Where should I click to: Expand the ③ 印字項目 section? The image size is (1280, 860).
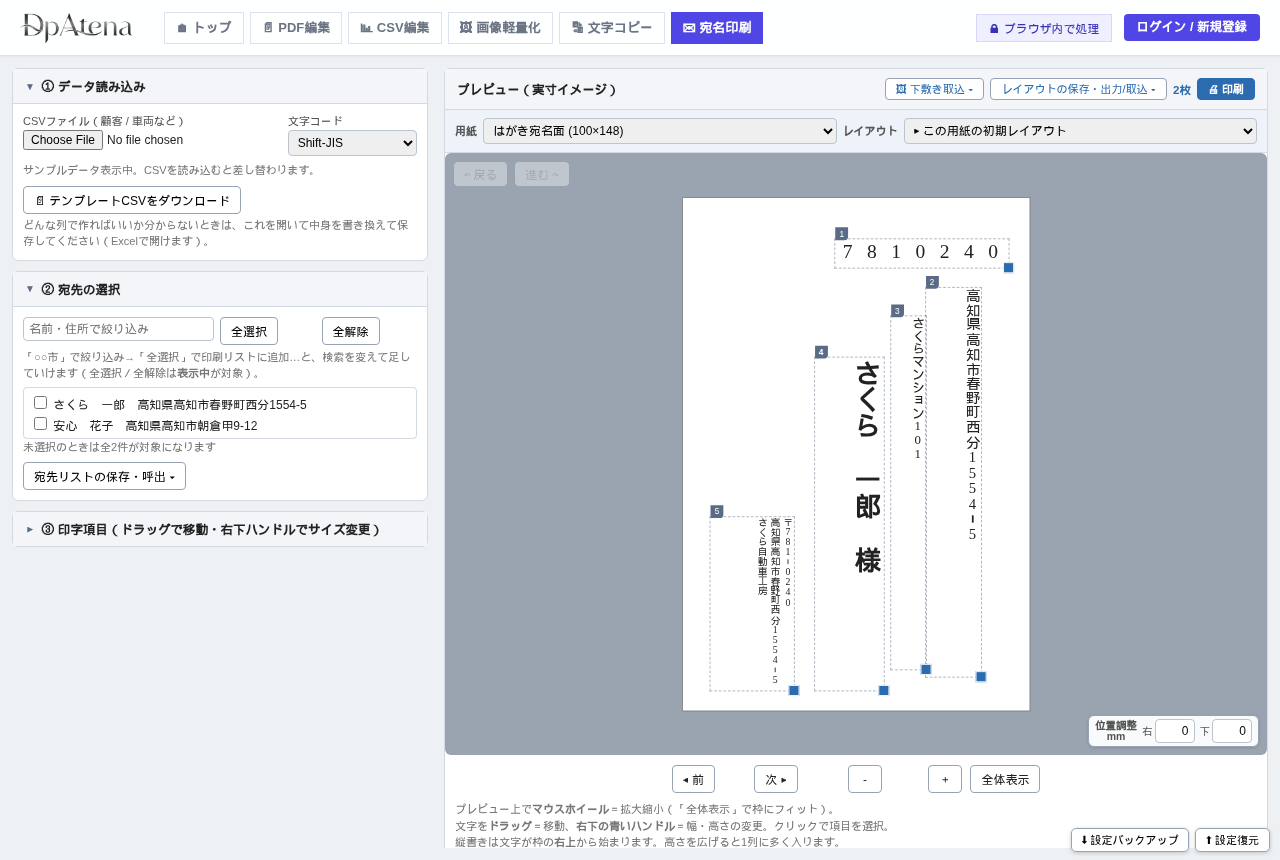coord(220,529)
